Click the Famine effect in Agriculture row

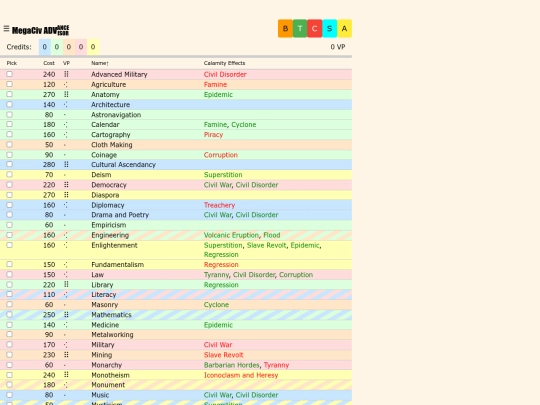[215, 84]
